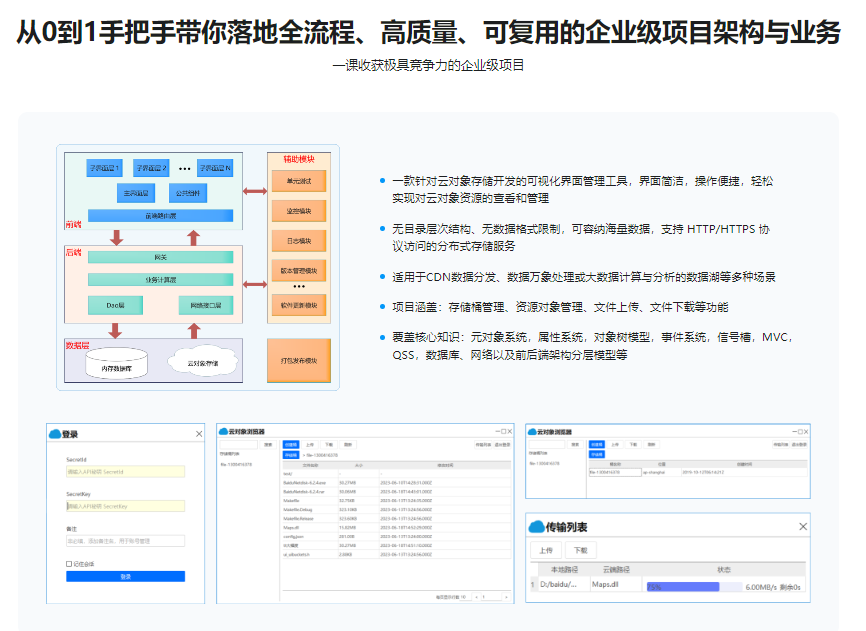The height and width of the screenshot is (631, 866).
Task: Click the SecretId input field
Action: 126,471
